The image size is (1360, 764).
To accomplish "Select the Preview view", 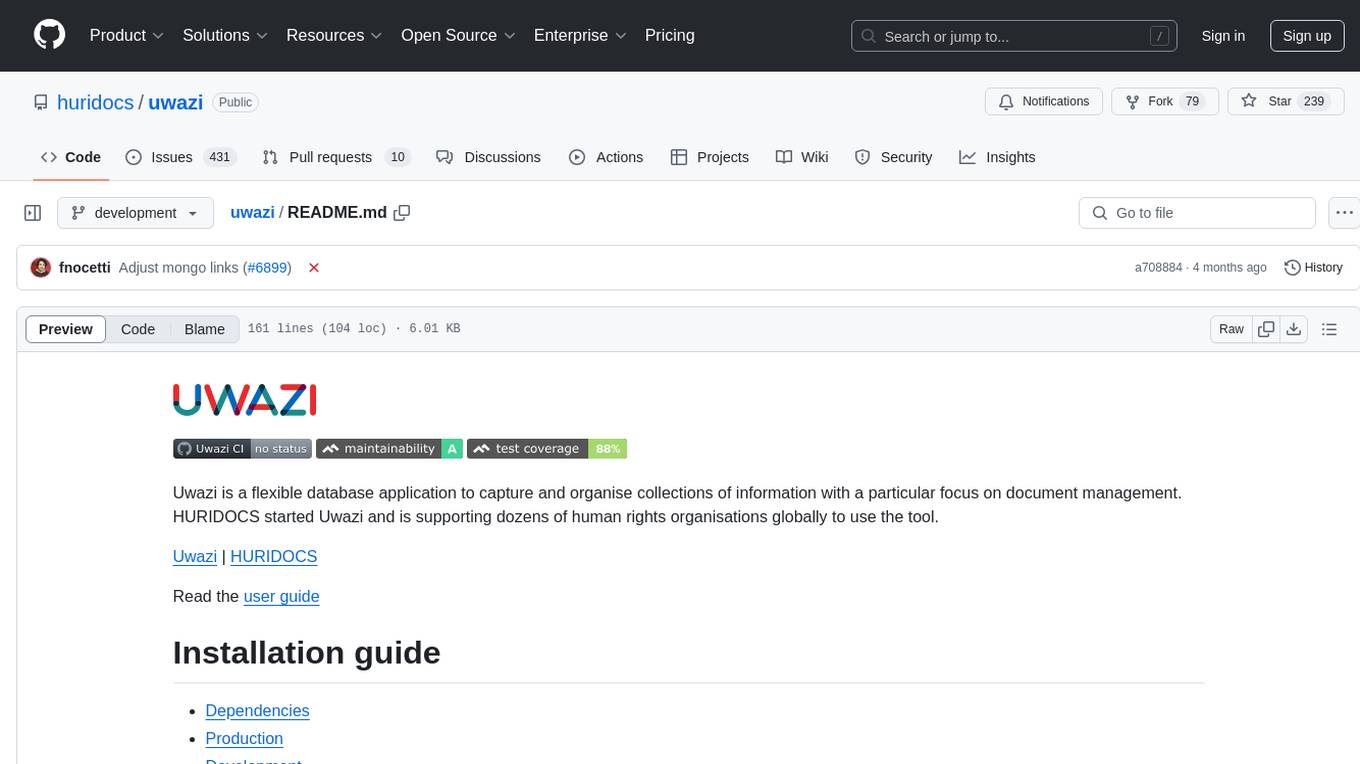I will (66, 329).
